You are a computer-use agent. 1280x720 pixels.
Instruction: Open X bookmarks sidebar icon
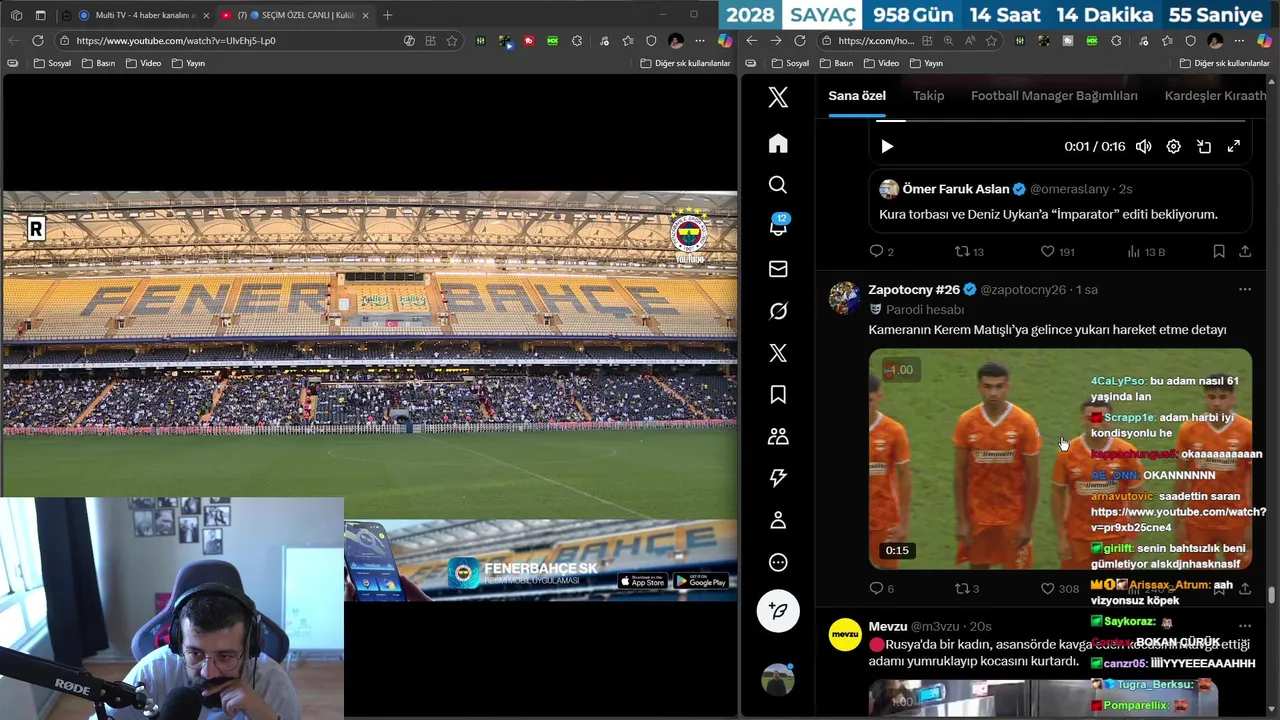pyautogui.click(x=778, y=395)
